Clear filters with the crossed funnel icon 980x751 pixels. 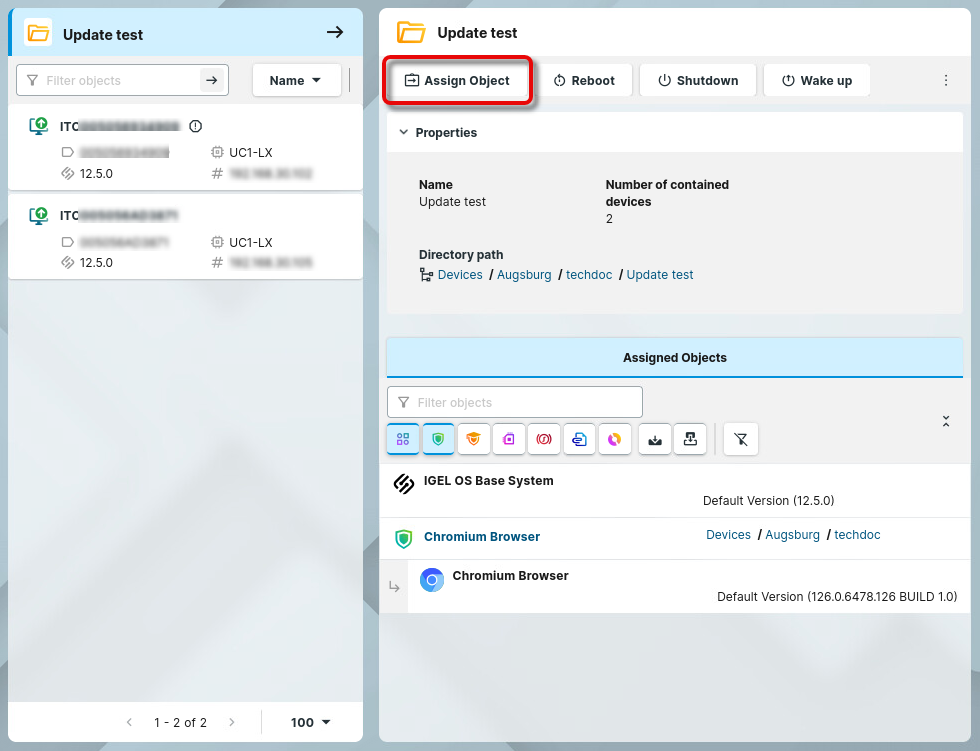click(741, 439)
